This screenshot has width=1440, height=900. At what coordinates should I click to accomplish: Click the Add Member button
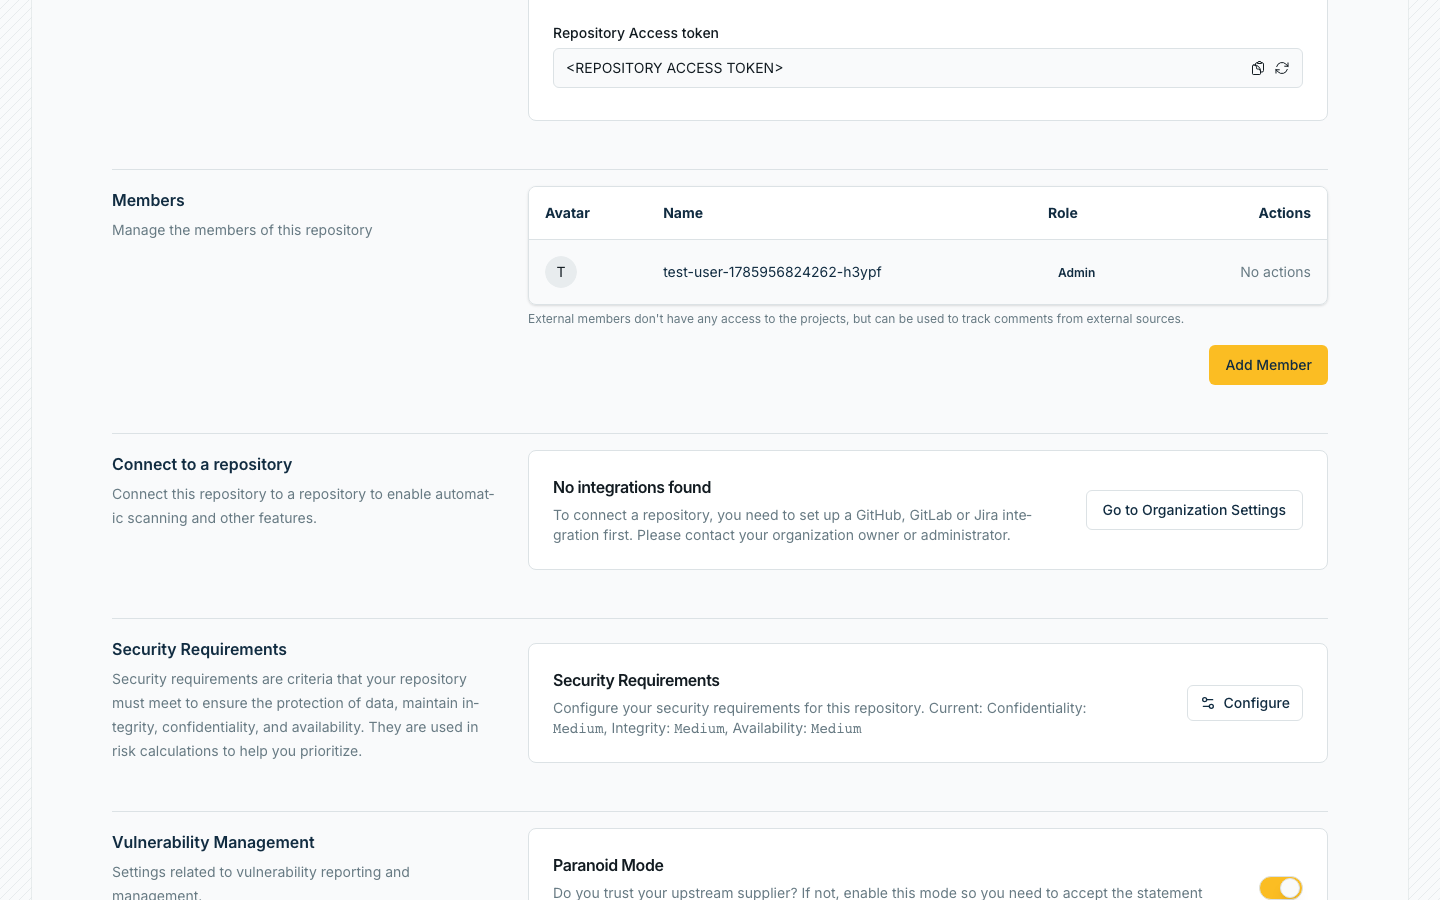click(1268, 365)
